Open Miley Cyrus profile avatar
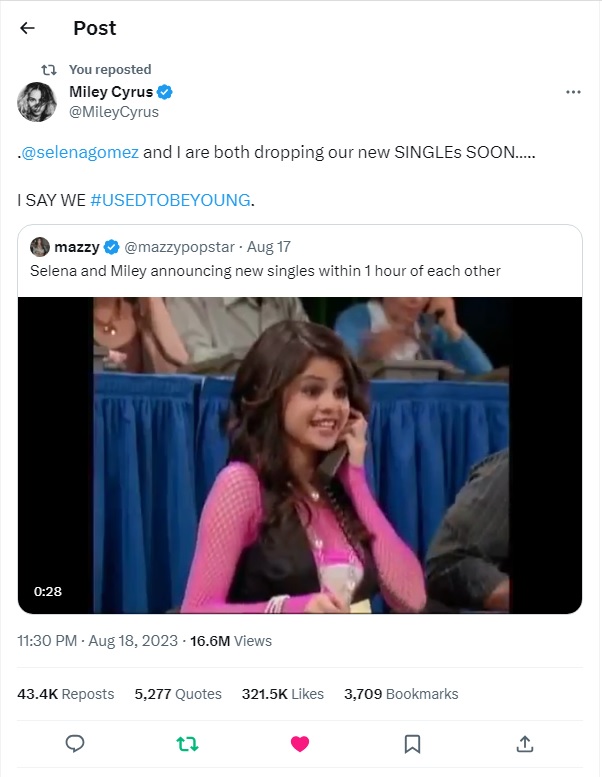602x777 pixels. (x=36, y=102)
